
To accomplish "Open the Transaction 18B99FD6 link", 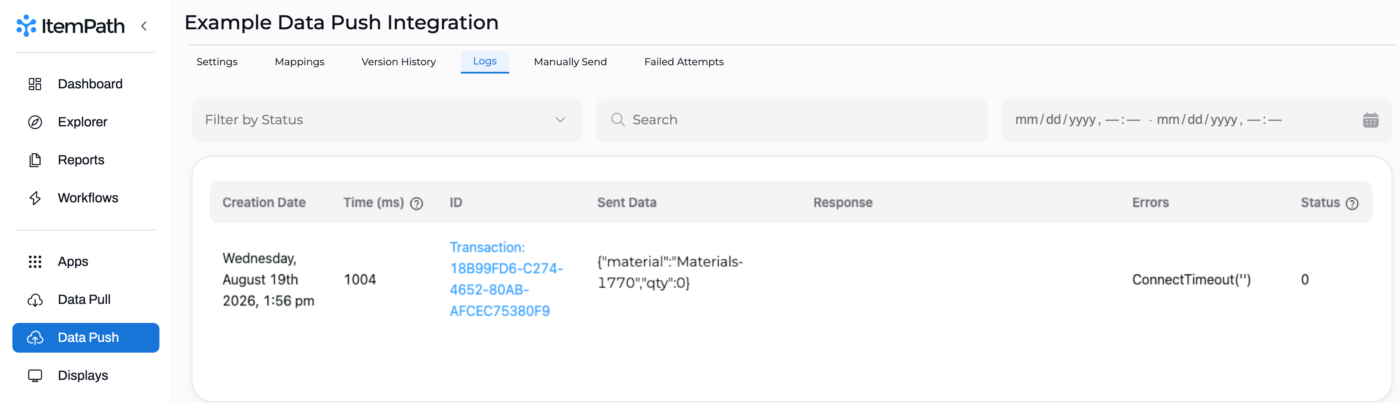I will pyautogui.click(x=507, y=279).
